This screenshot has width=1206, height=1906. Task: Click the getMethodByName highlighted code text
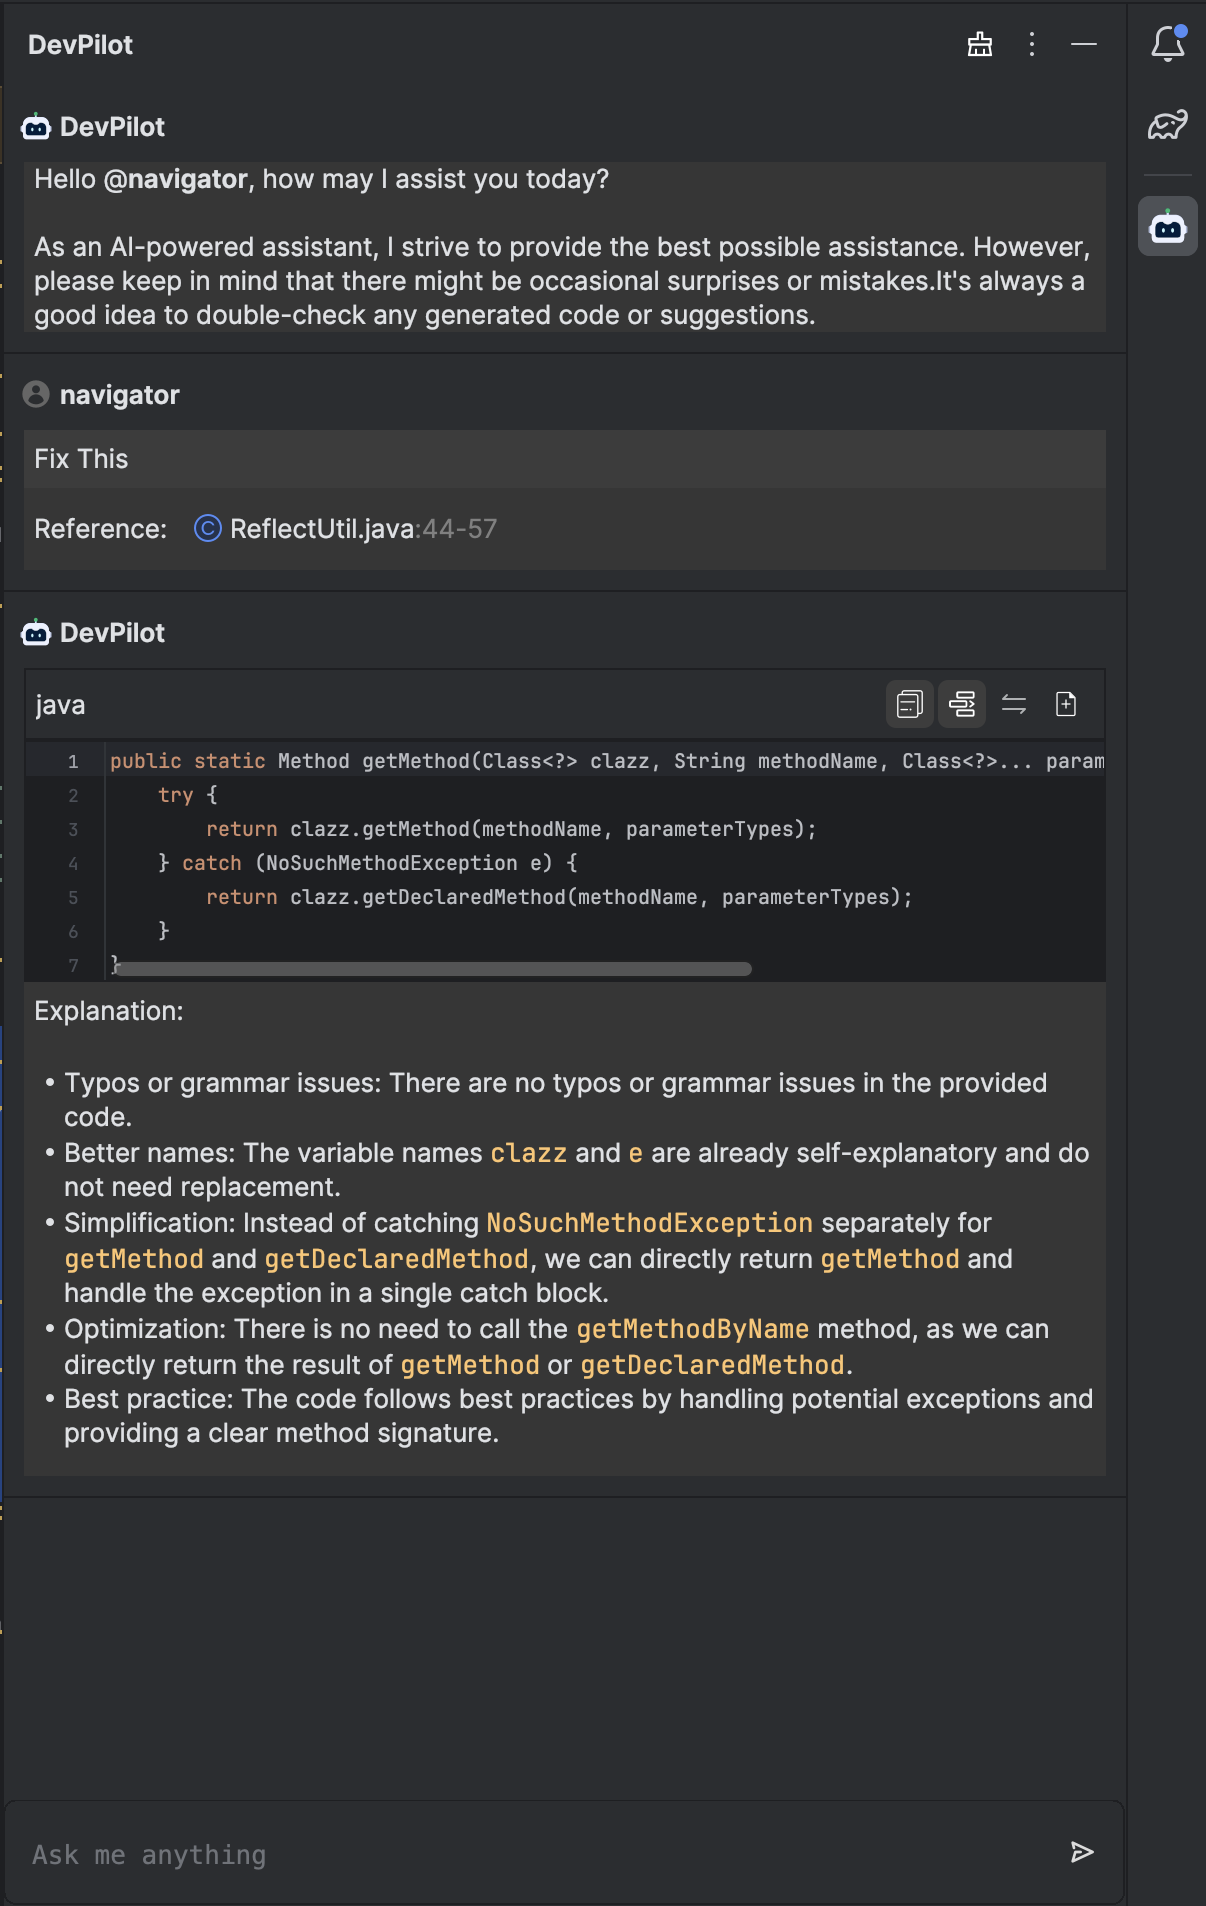tap(693, 1329)
